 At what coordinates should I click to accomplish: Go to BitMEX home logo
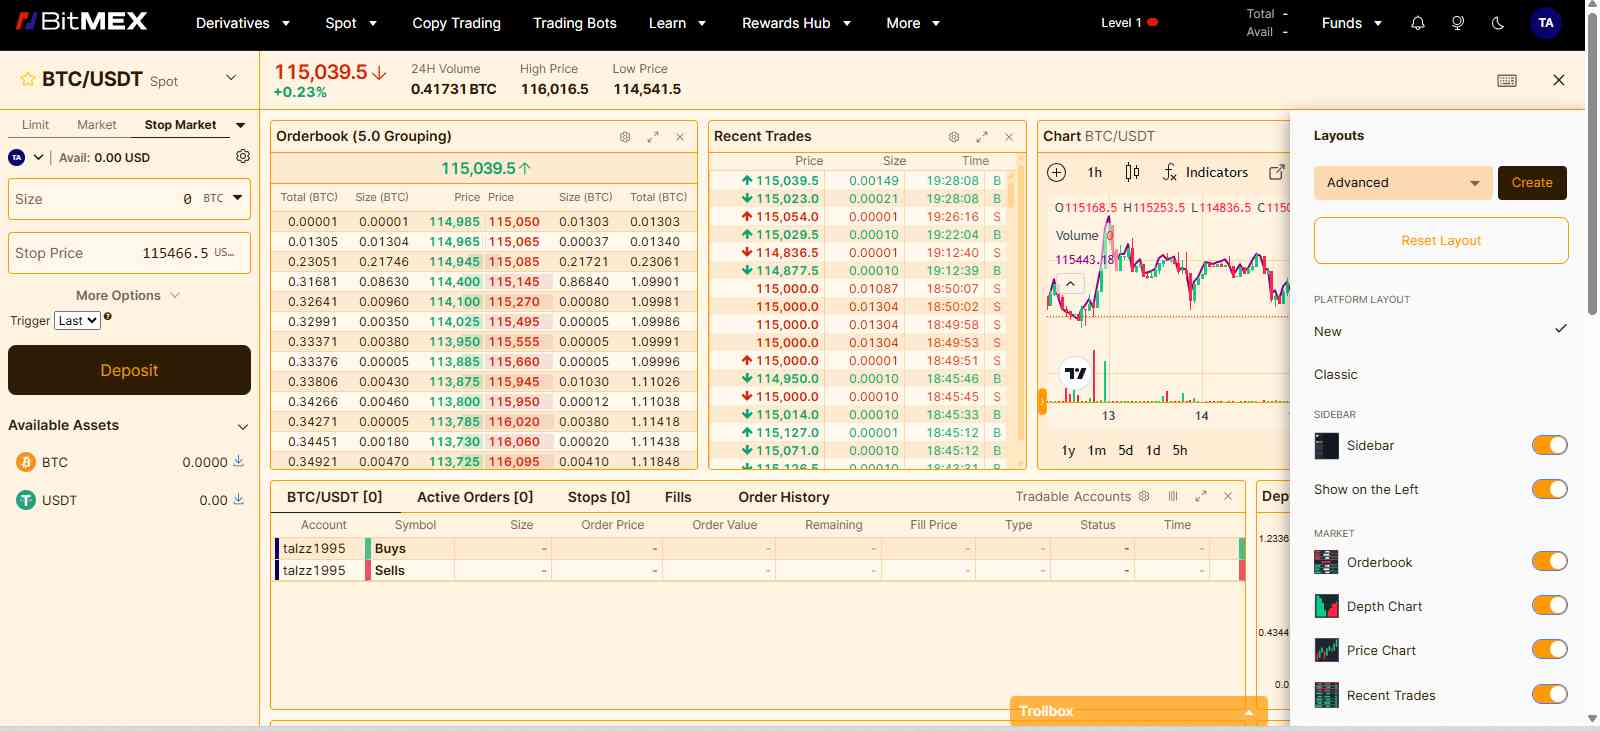[x=83, y=21]
